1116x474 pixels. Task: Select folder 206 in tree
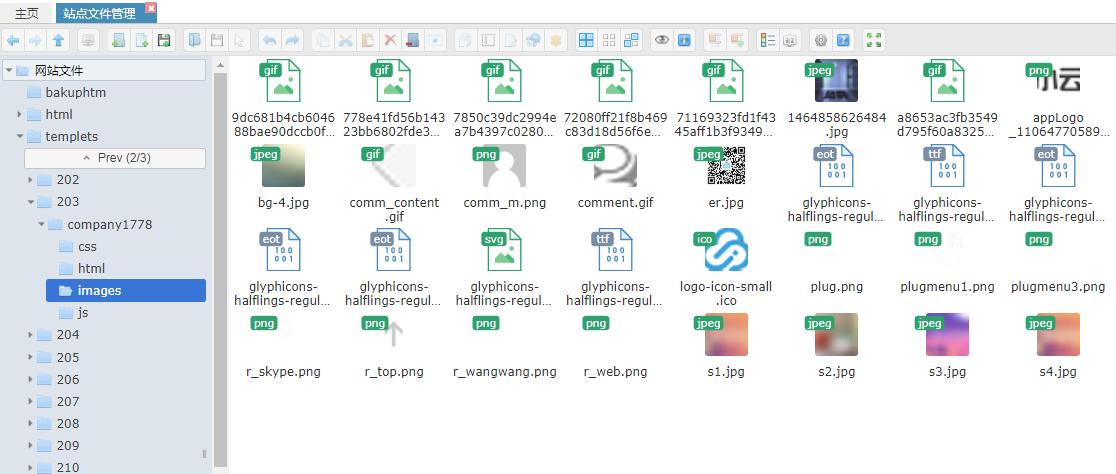[x=68, y=379]
